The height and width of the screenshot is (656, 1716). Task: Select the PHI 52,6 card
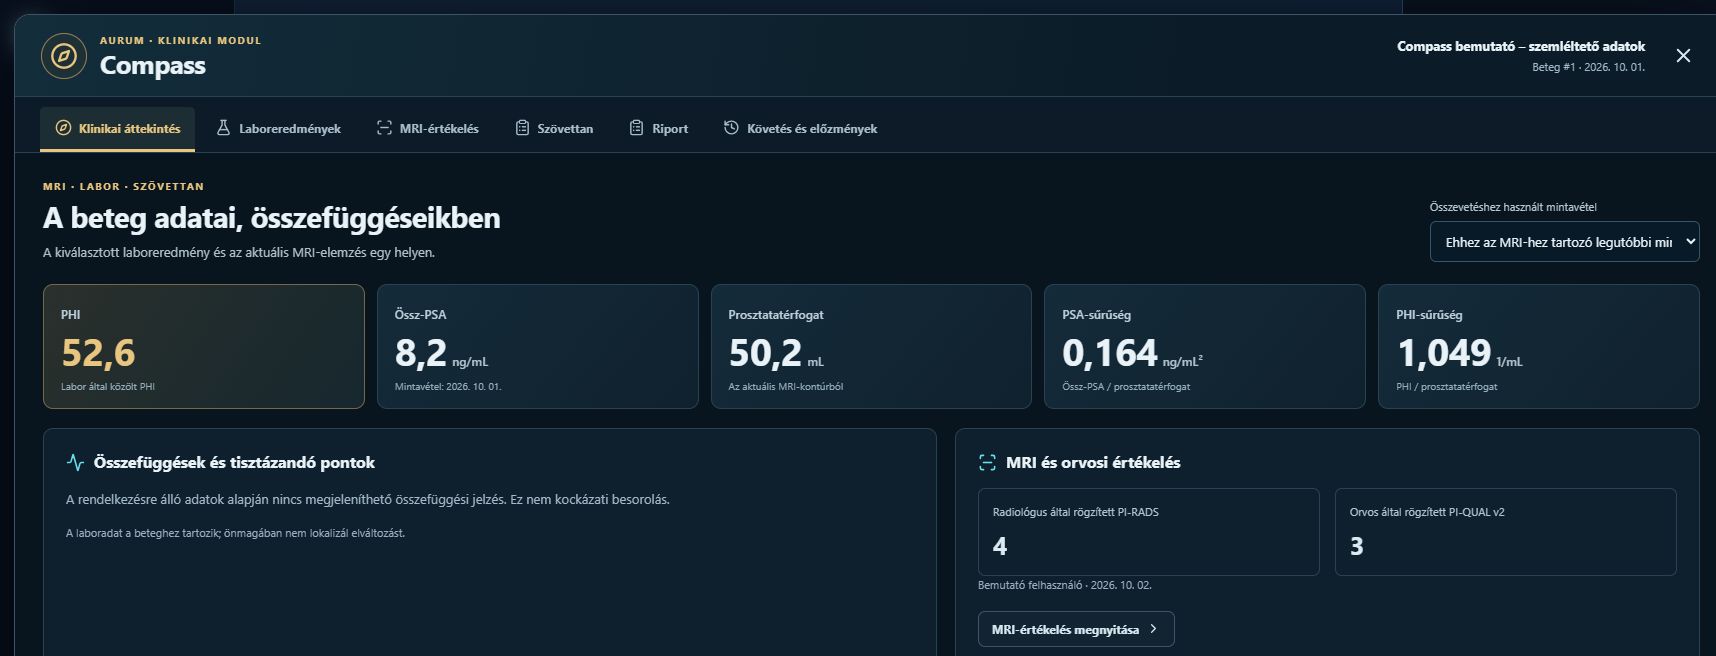204,346
